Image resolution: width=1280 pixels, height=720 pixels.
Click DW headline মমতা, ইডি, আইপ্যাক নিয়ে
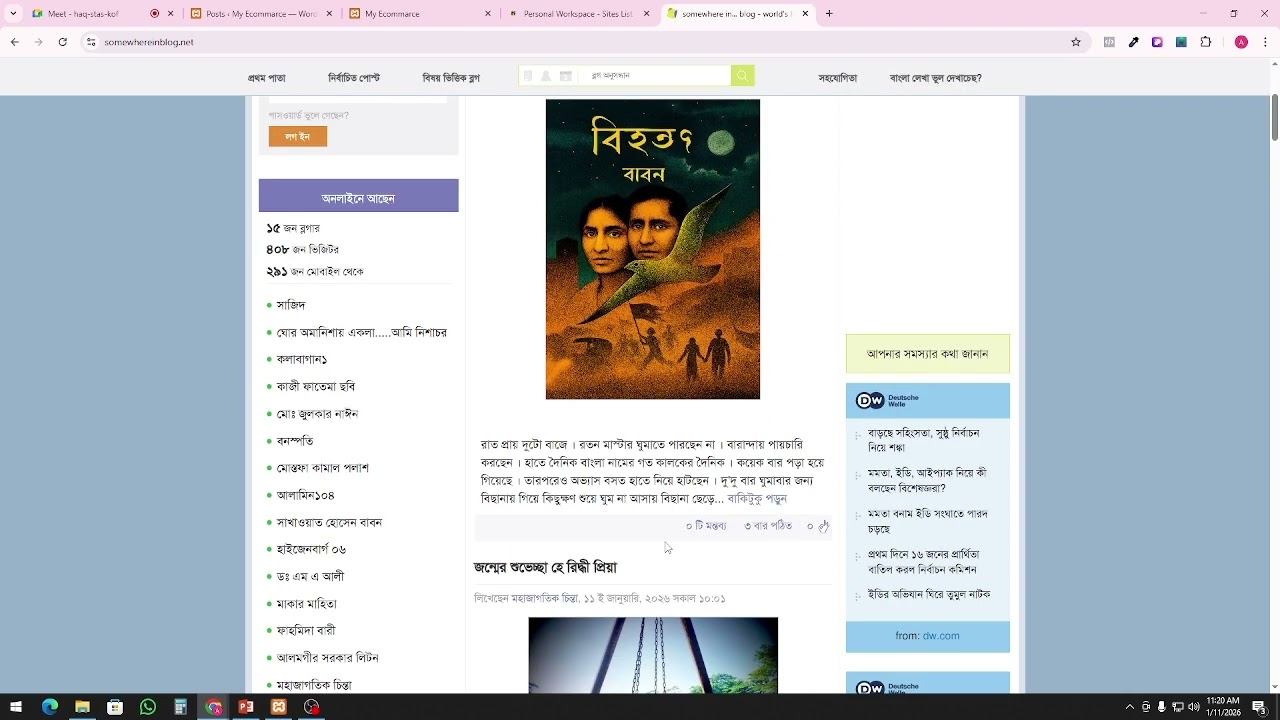927,481
